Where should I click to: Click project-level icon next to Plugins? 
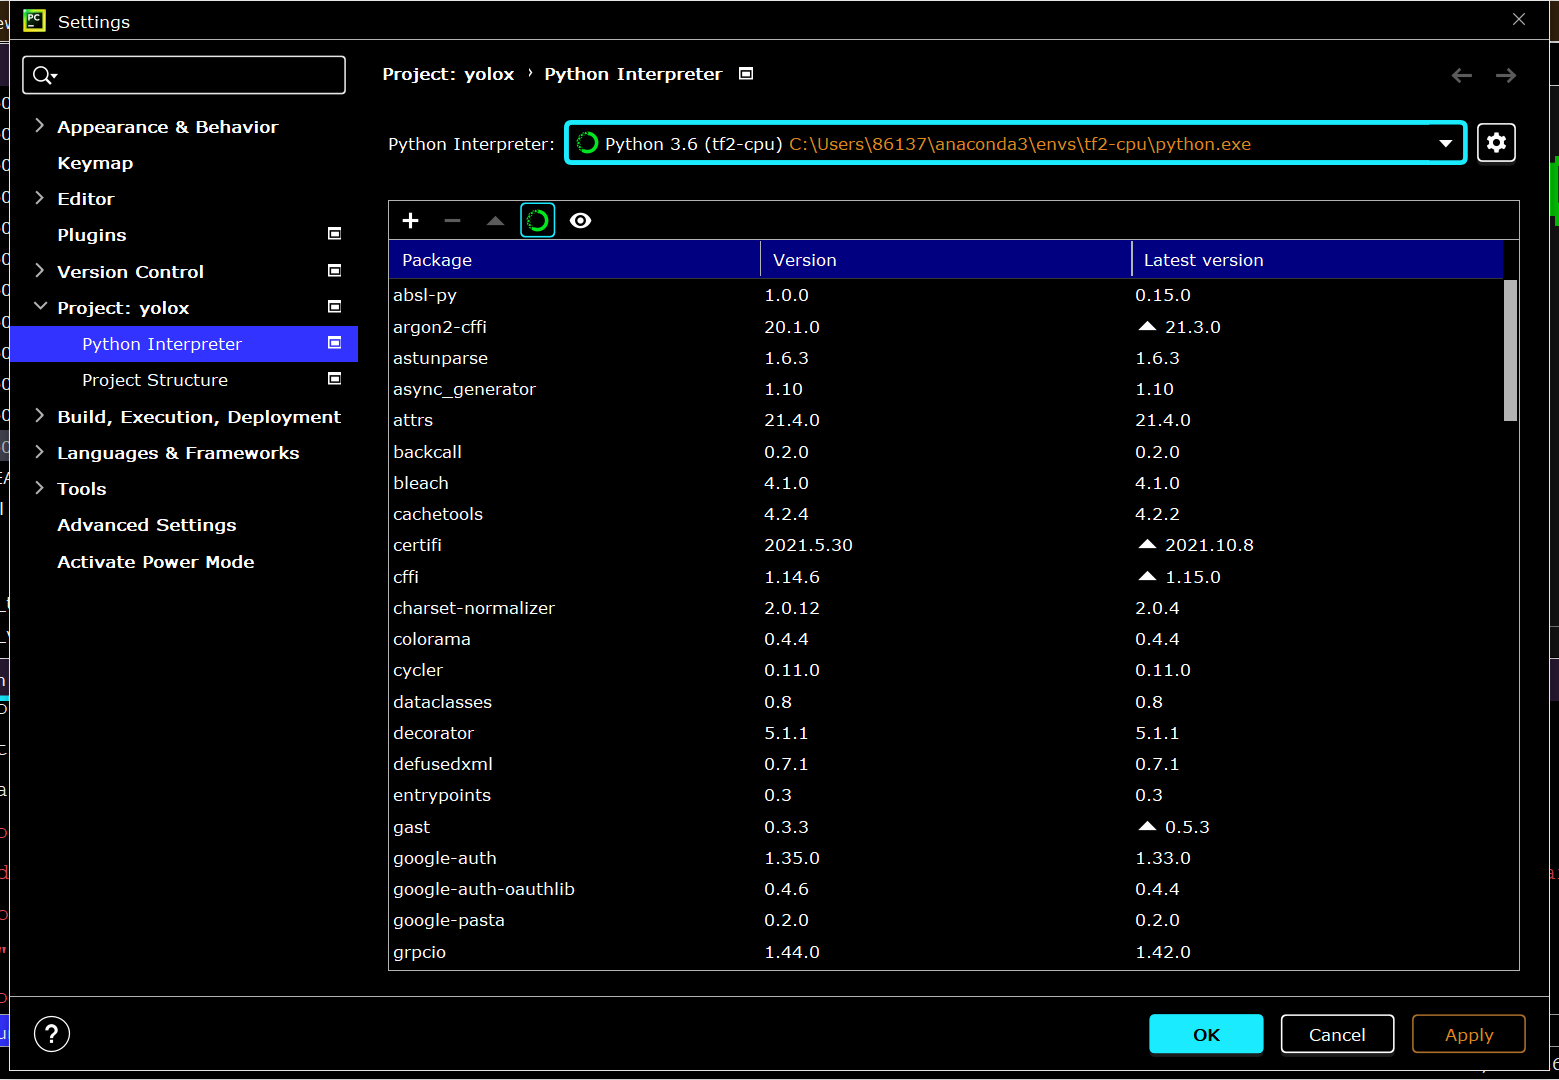click(x=335, y=234)
